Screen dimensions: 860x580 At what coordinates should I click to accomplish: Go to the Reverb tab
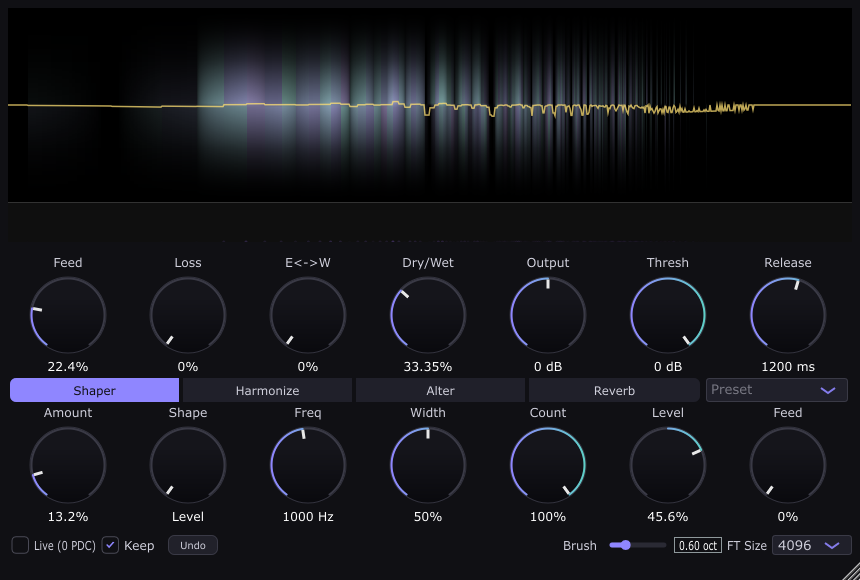[614, 390]
